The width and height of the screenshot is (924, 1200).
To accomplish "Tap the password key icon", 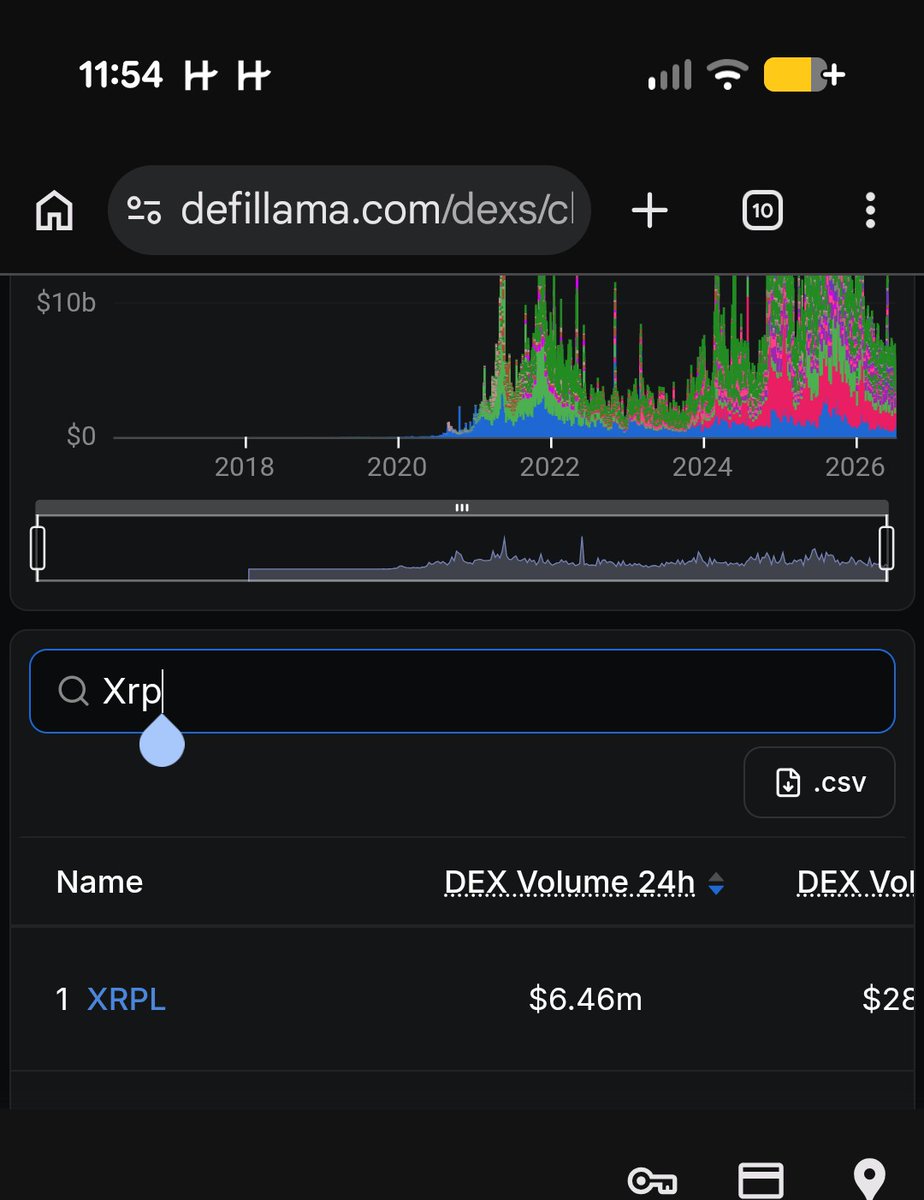I will 652,1181.
